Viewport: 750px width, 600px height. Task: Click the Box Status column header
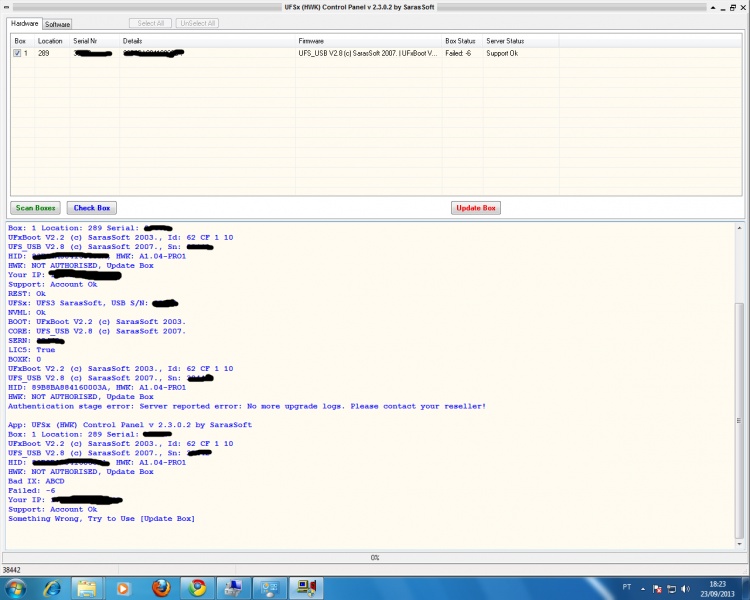pyautogui.click(x=462, y=41)
